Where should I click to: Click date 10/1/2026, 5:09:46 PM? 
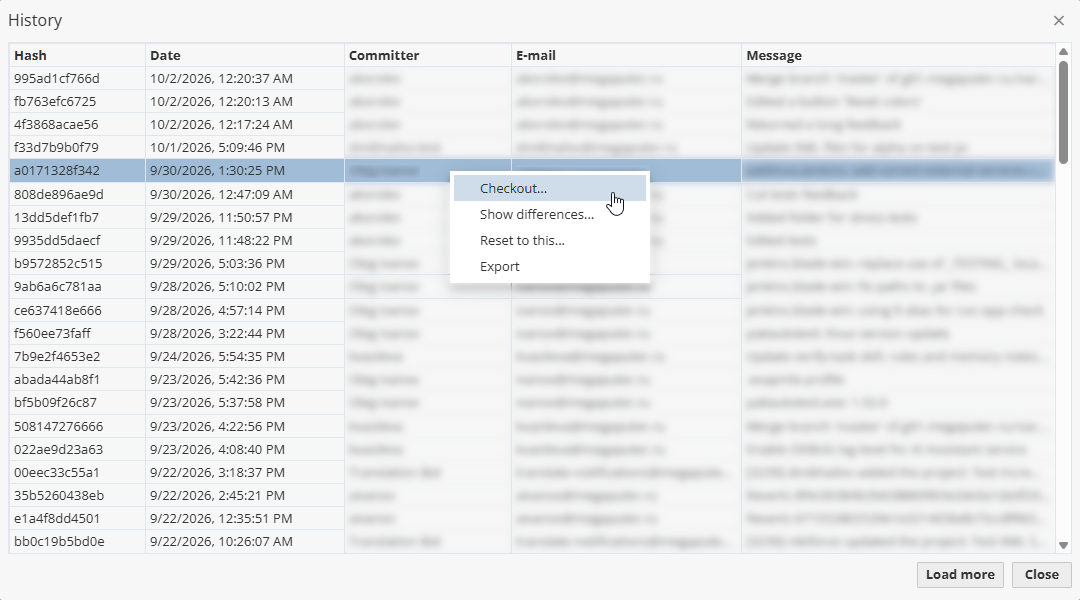point(217,147)
